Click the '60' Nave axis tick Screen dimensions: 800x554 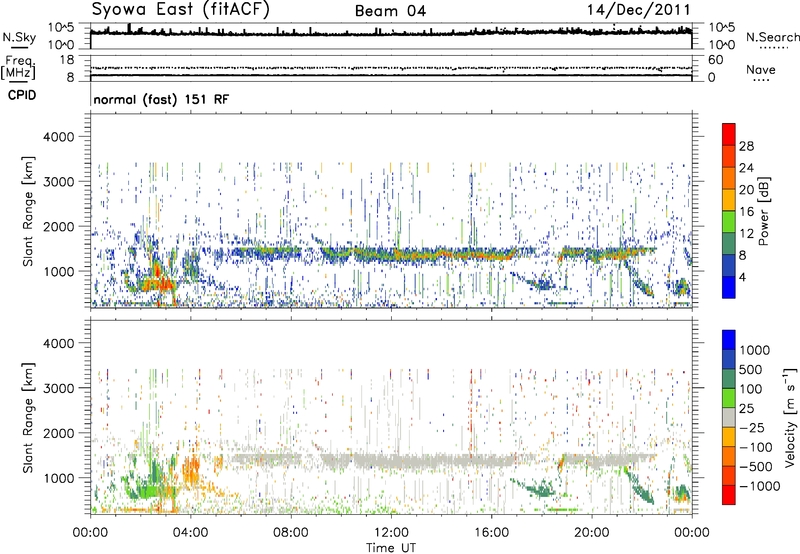coord(715,60)
